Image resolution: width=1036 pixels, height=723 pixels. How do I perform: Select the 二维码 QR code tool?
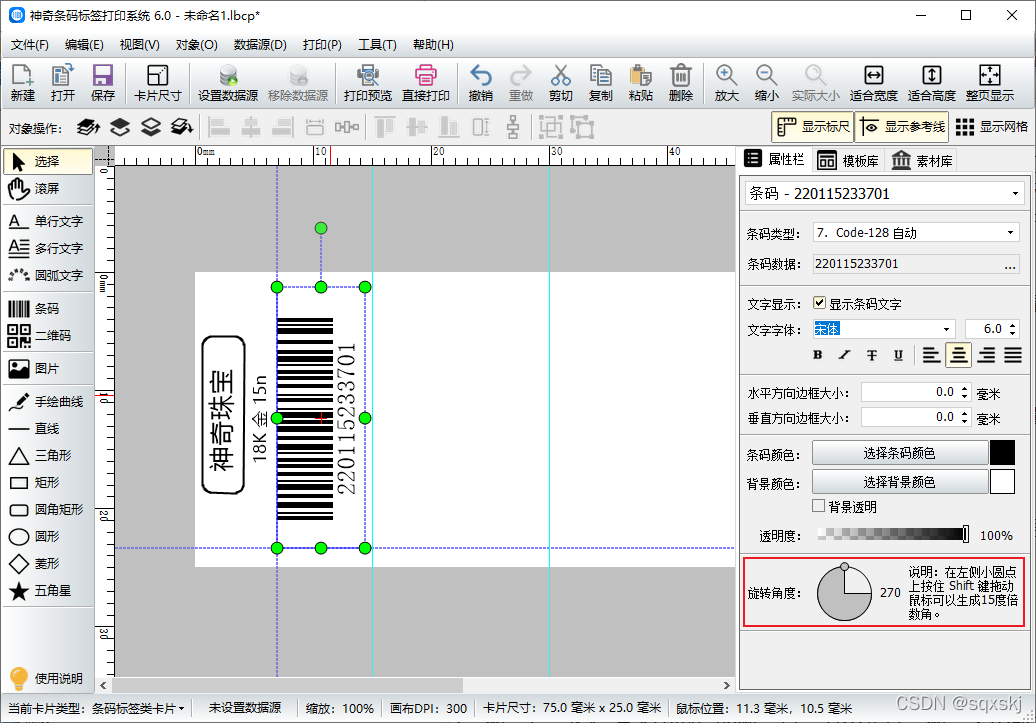coord(48,336)
